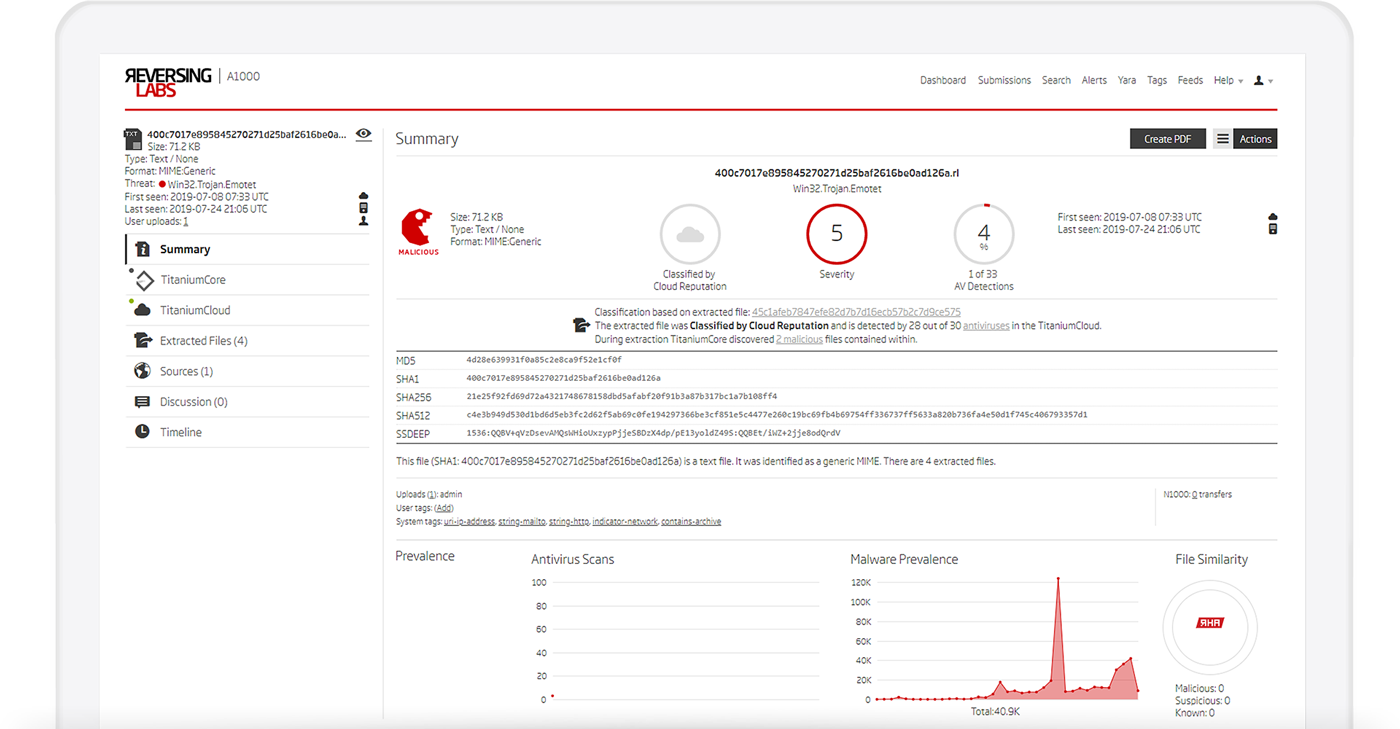Open the Timeline section
1400x729 pixels.
pyautogui.click(x=247, y=432)
